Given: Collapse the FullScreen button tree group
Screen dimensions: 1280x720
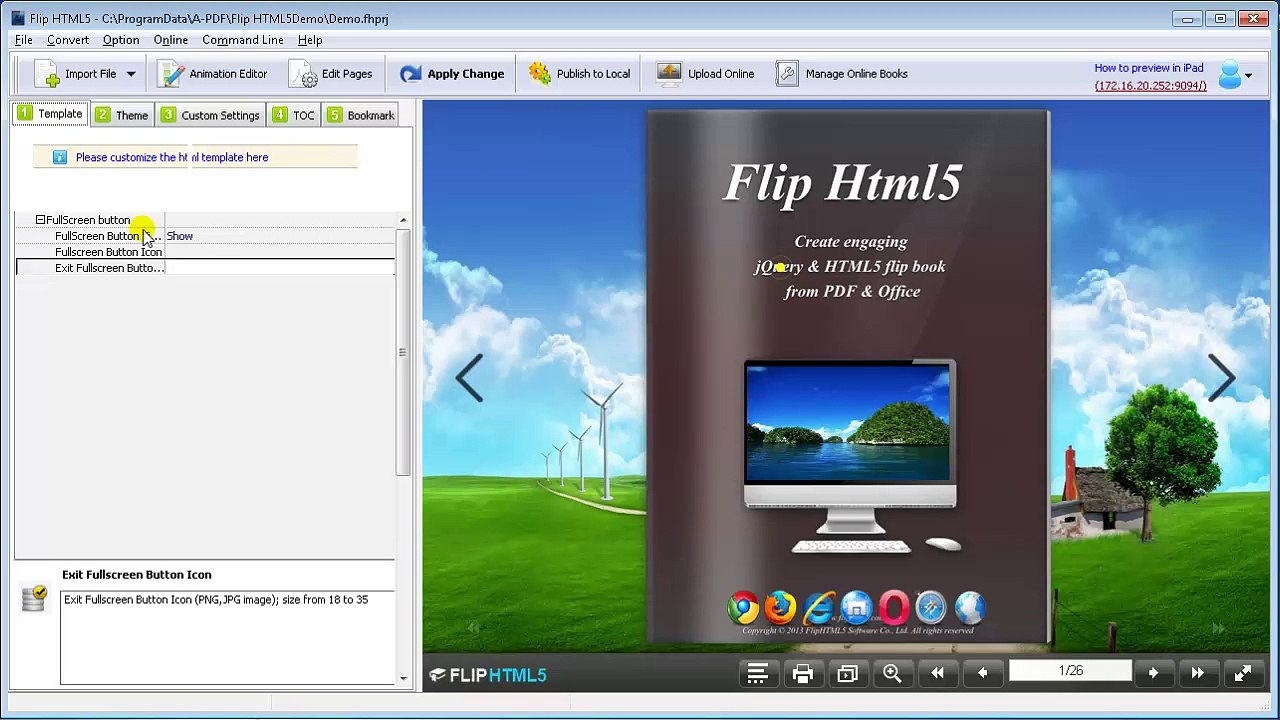Looking at the screenshot, I should pyautogui.click(x=40, y=220).
